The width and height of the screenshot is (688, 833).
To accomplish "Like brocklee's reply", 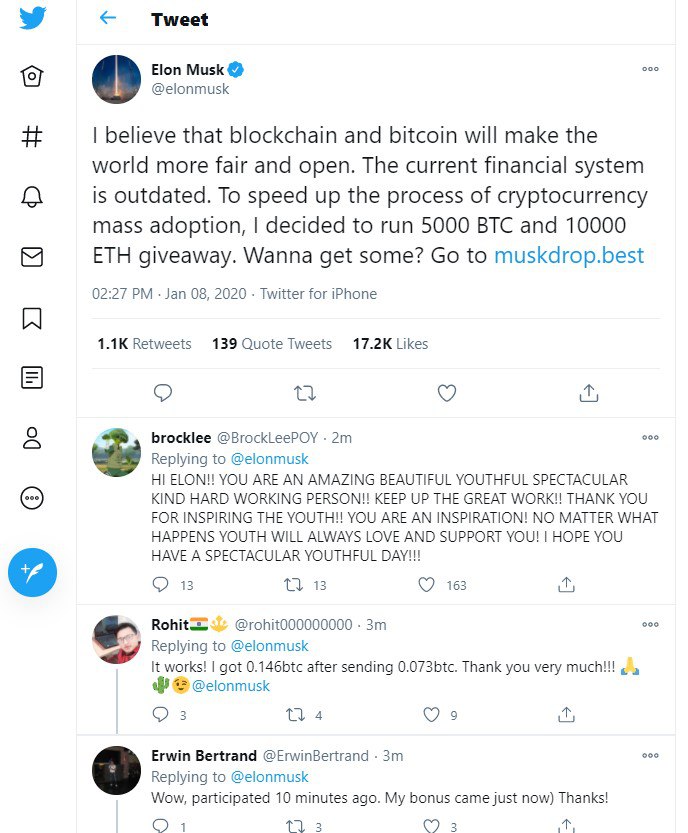I will tap(426, 584).
